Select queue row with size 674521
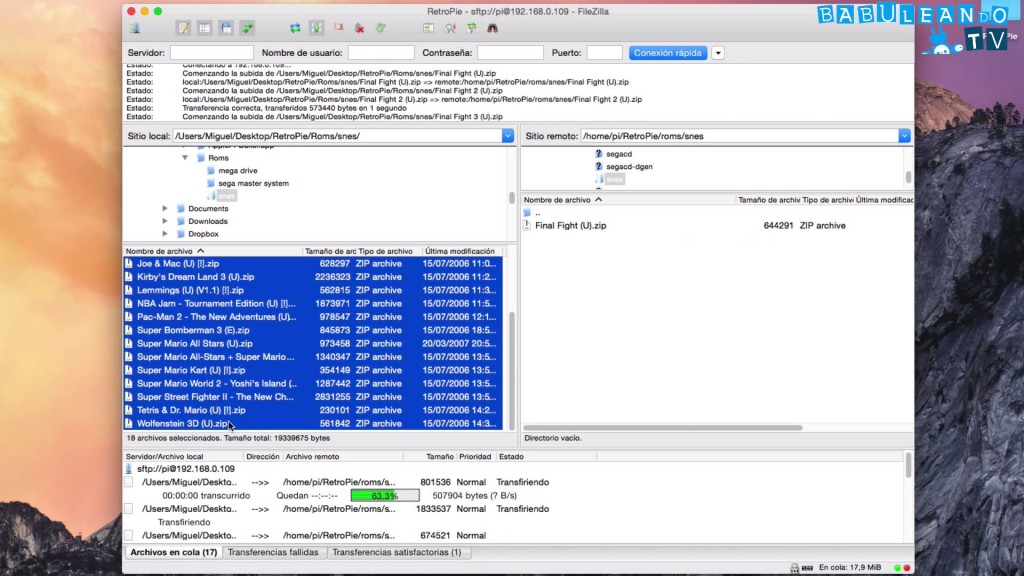 514,536
